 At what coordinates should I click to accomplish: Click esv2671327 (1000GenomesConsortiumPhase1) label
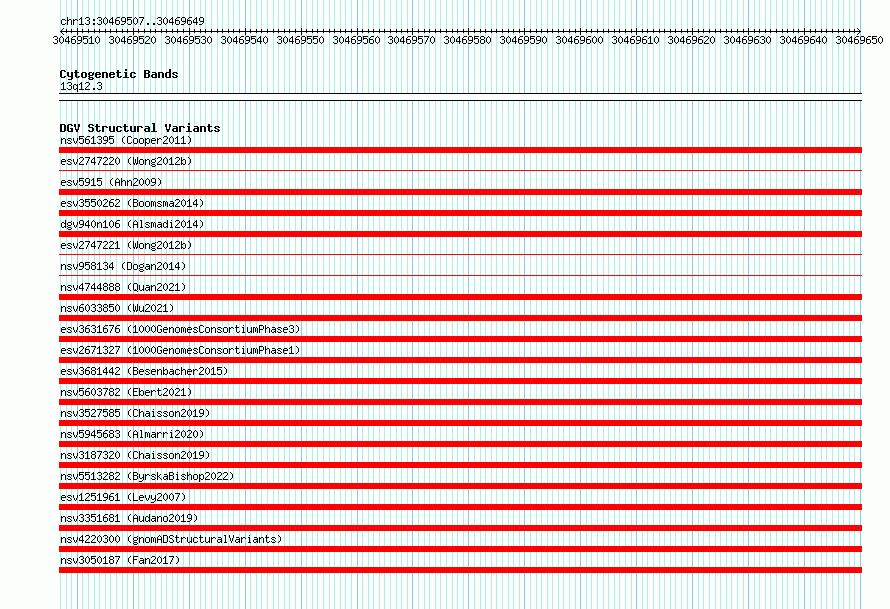click(180, 350)
